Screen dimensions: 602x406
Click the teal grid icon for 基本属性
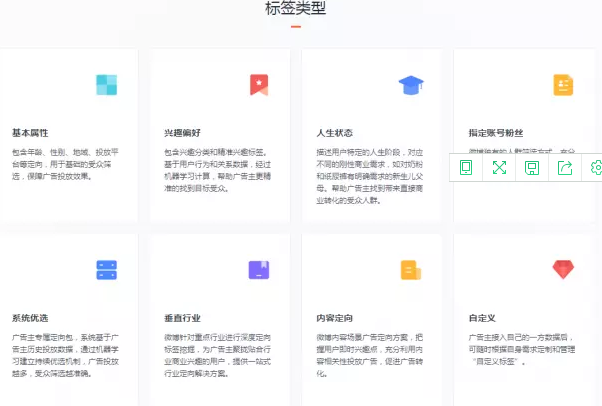tap(106, 85)
